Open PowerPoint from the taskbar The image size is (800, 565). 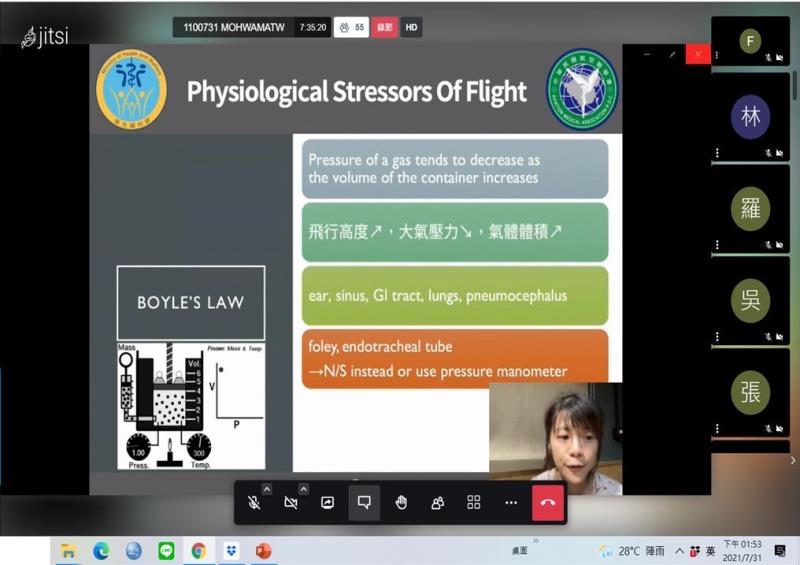[x=264, y=551]
